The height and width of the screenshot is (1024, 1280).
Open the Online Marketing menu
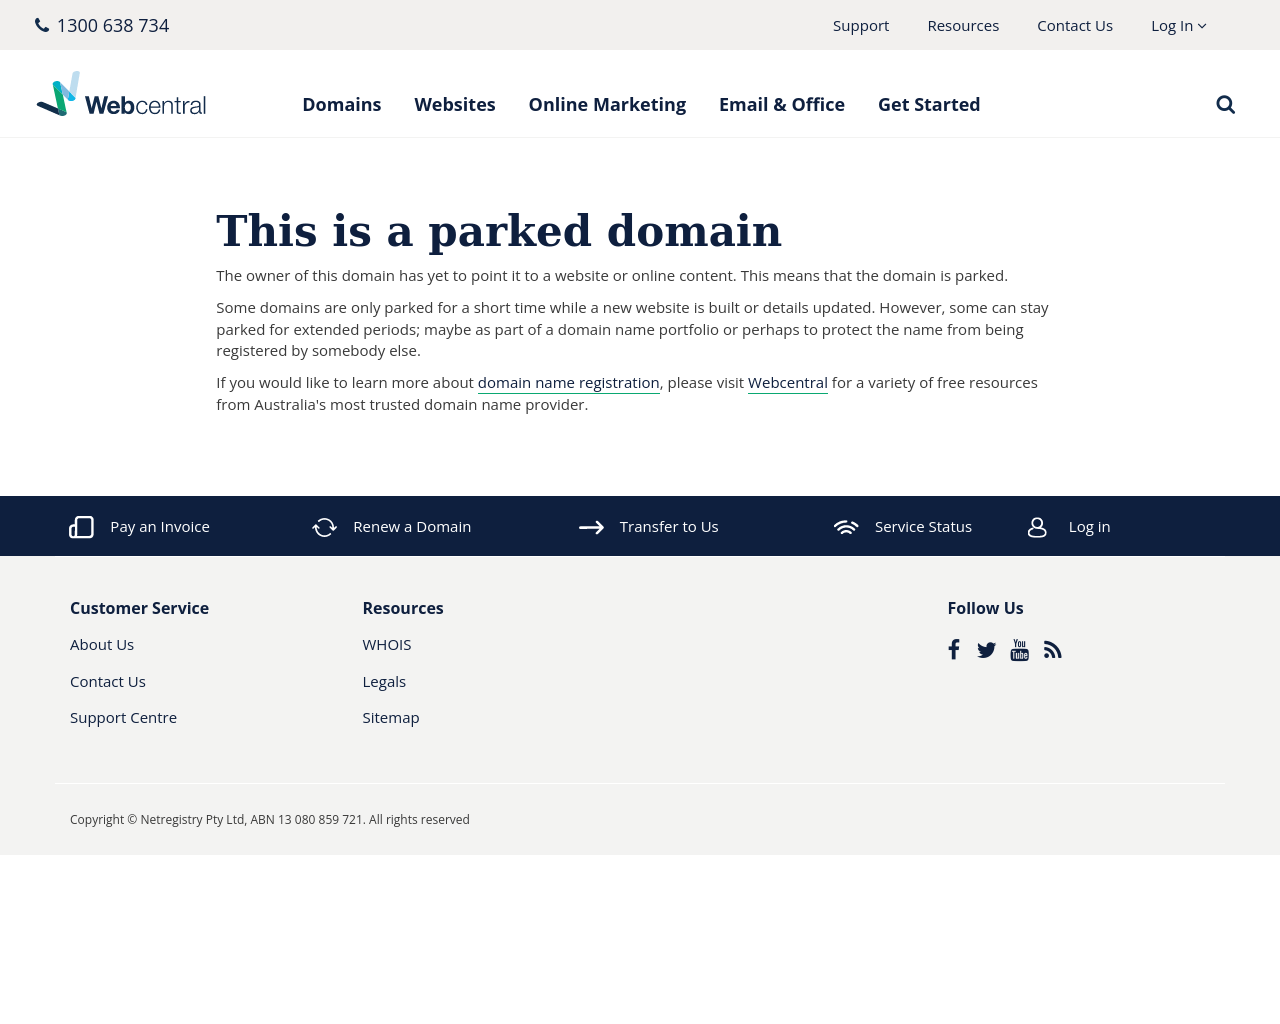pos(607,105)
